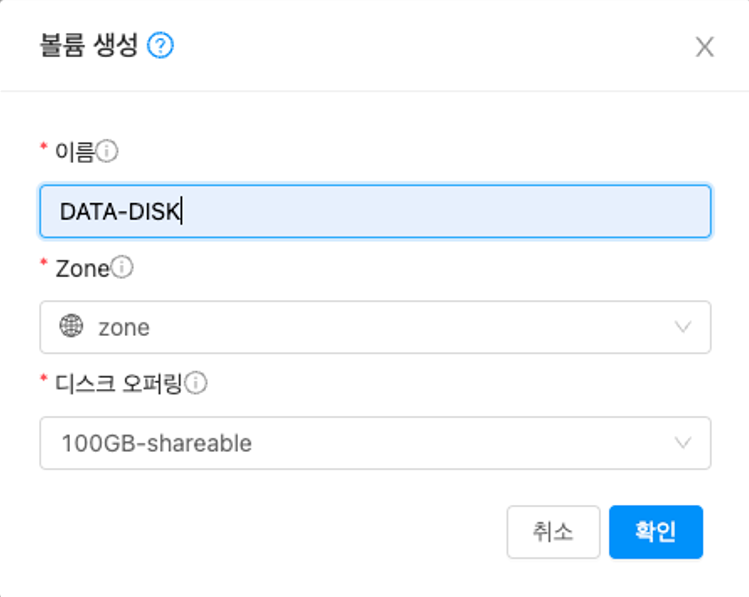This screenshot has width=749, height=597.
Task: Click the red asterisk beside 이름
Action: coord(44,149)
